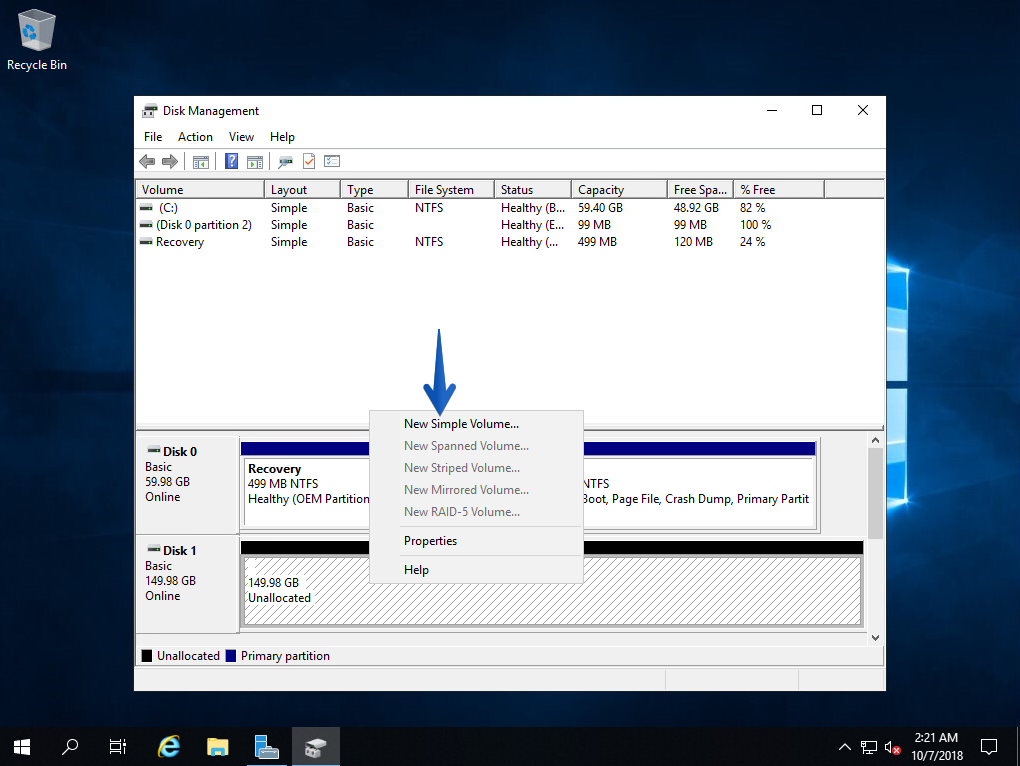Click the Disk Management title bar icon

(x=150, y=111)
